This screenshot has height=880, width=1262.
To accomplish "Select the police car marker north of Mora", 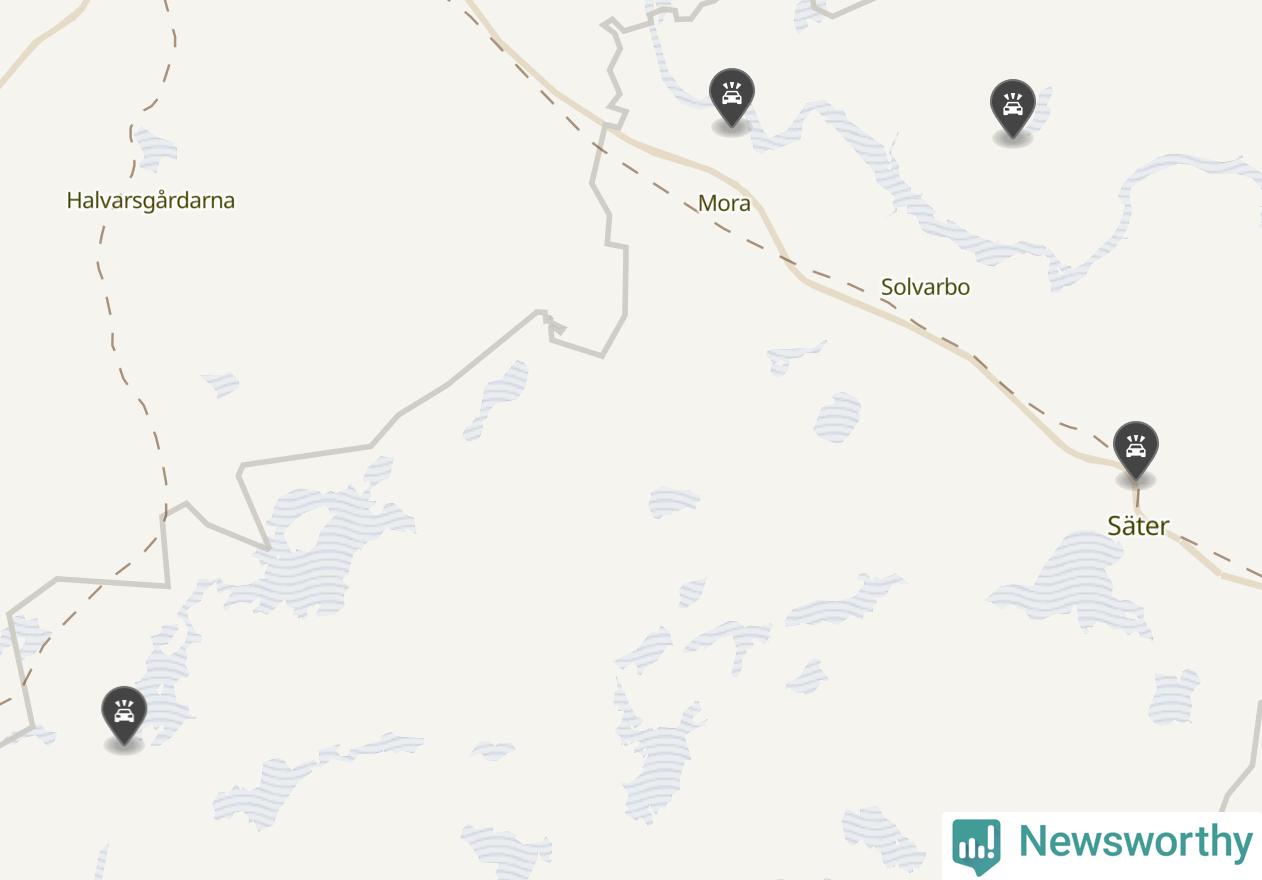I will tap(732, 98).
